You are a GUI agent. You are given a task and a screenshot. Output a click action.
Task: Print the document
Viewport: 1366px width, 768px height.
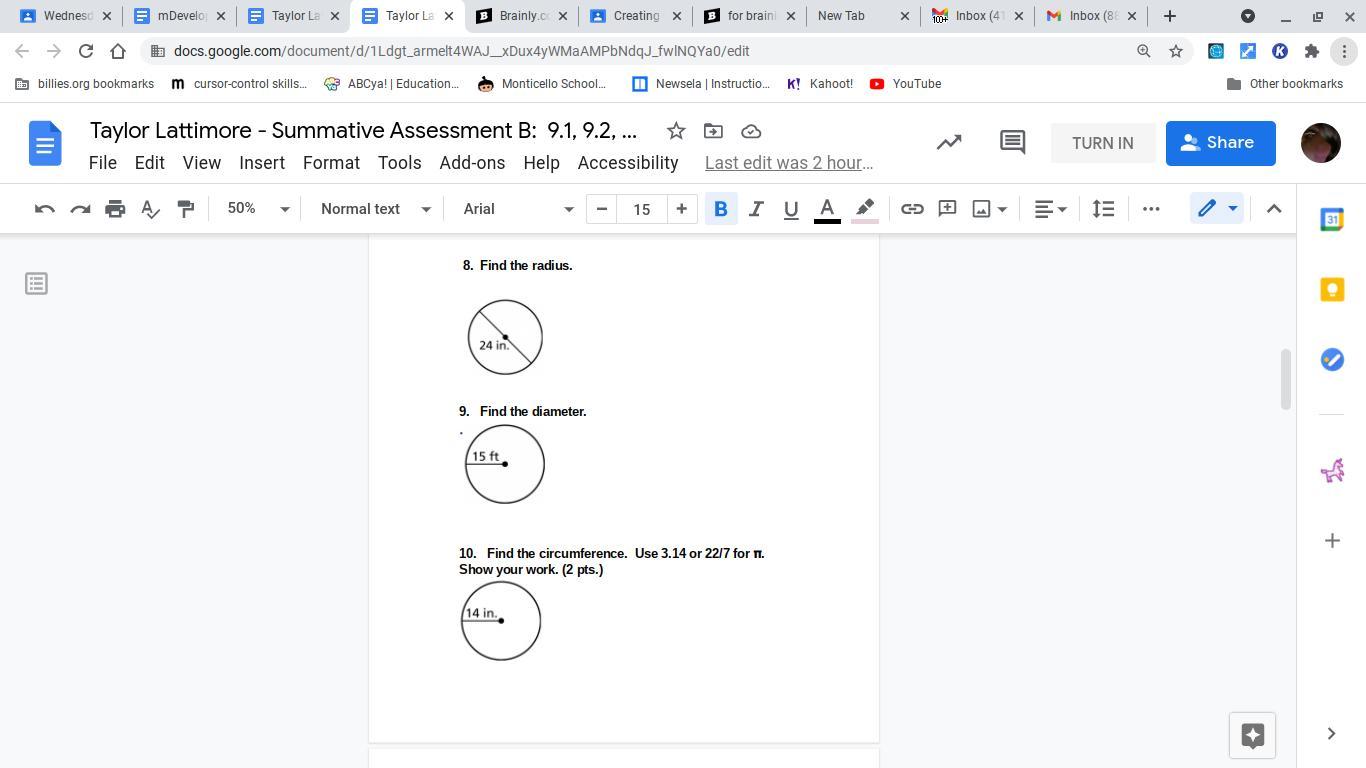pyautogui.click(x=115, y=209)
